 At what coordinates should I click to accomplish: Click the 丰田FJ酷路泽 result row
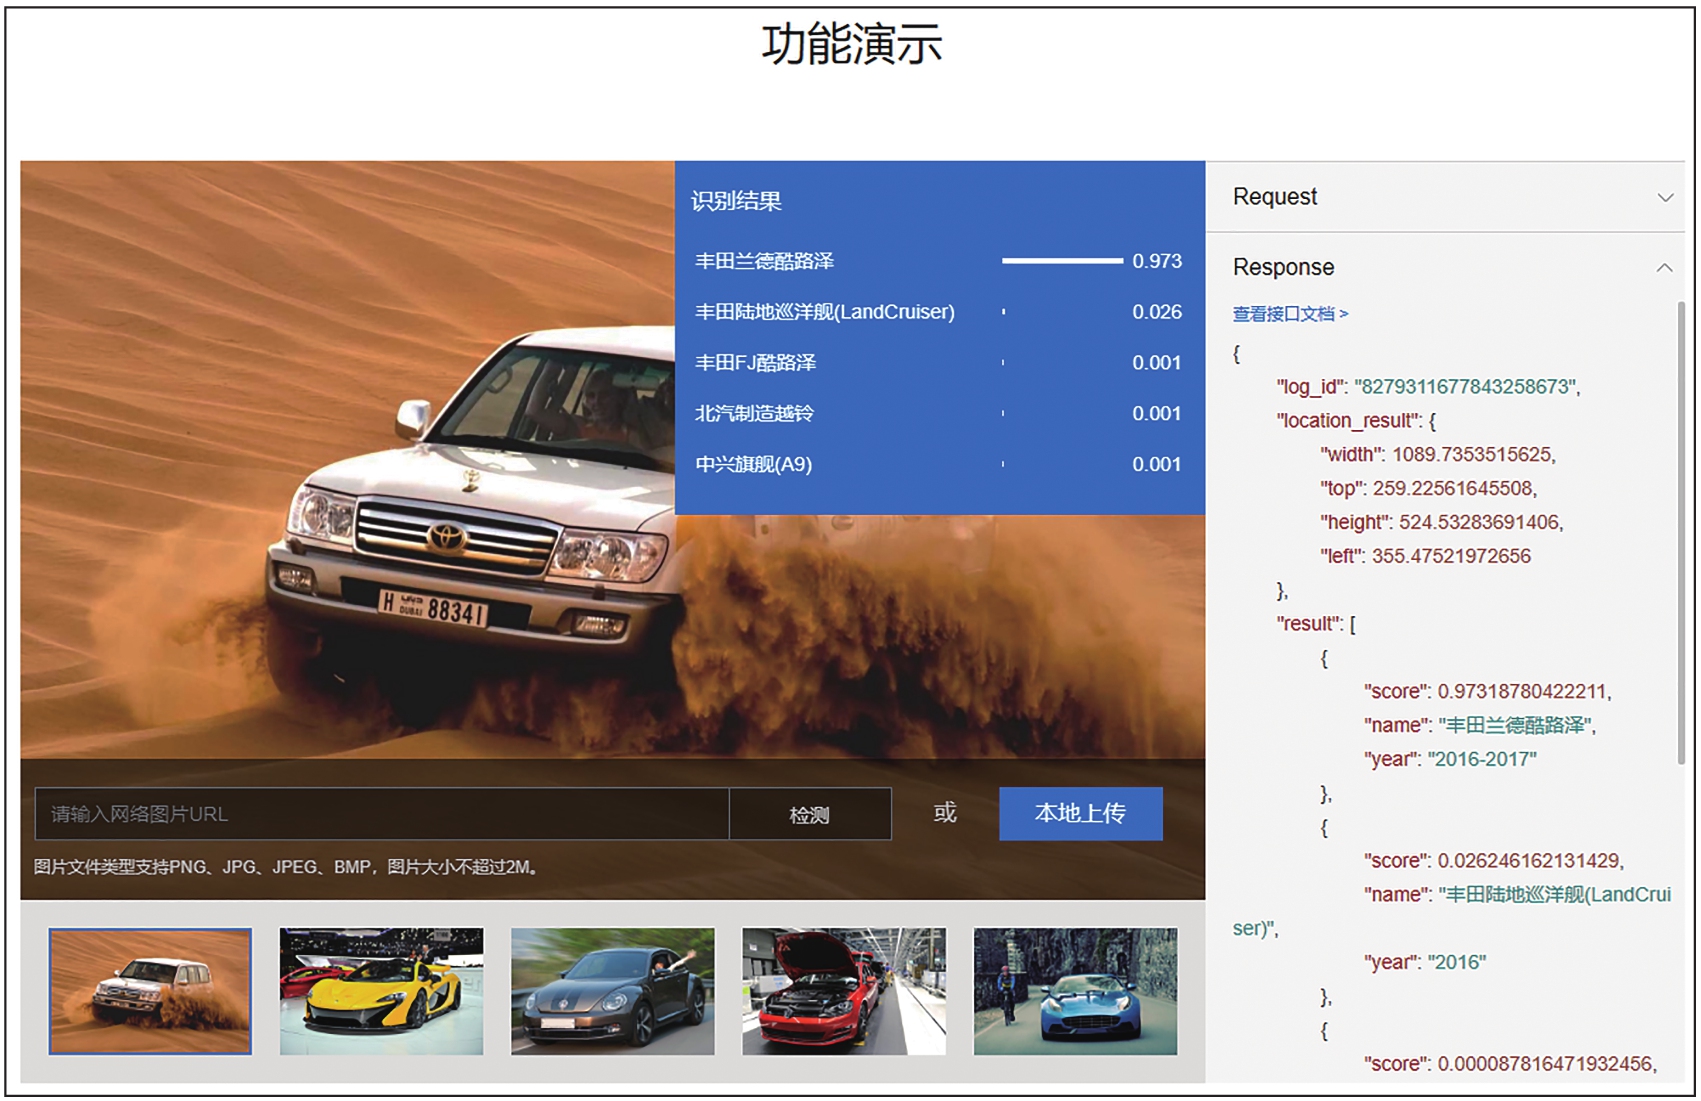coord(939,363)
